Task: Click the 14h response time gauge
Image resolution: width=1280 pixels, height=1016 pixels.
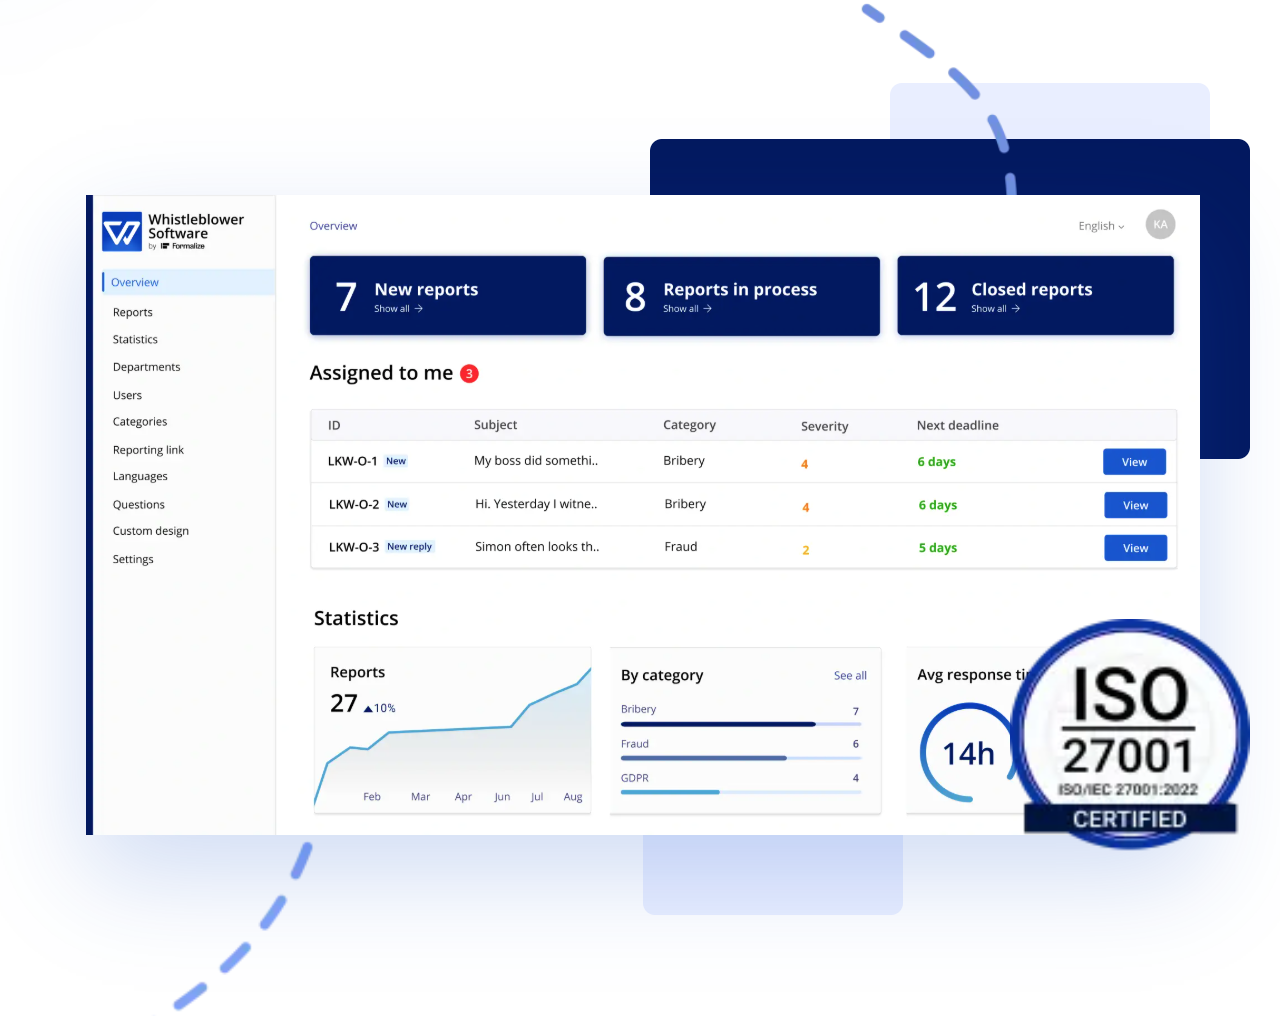Action: click(967, 753)
